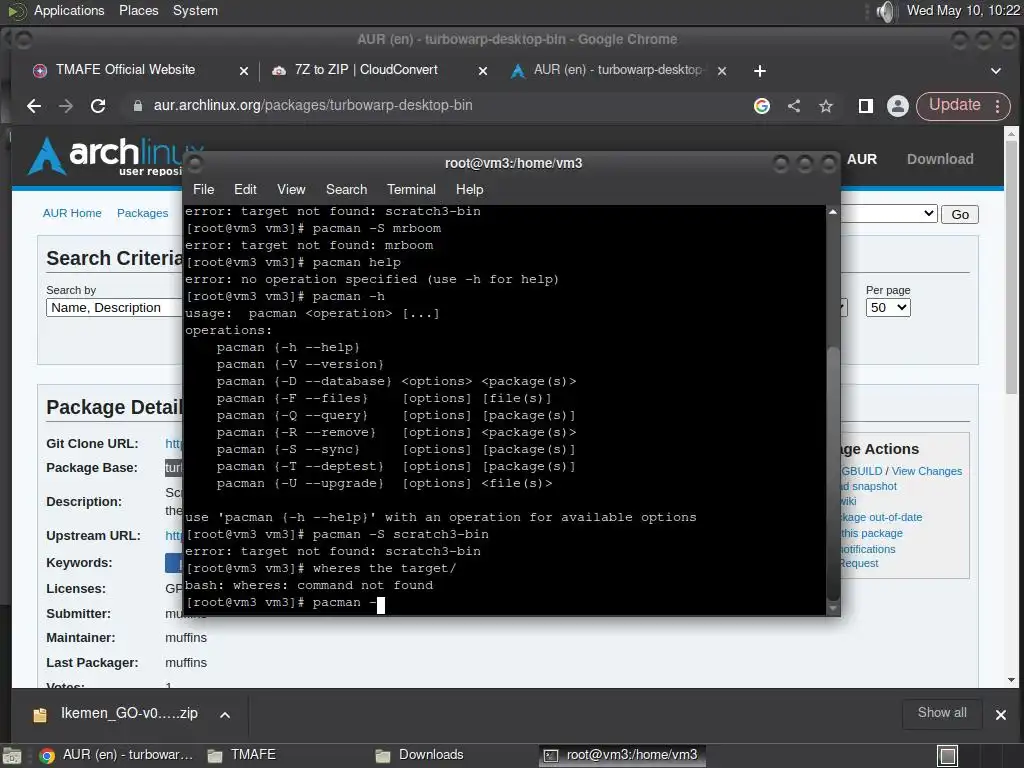This screenshot has width=1024, height=768.
Task: Open AUR Home link
Action: tap(72, 213)
